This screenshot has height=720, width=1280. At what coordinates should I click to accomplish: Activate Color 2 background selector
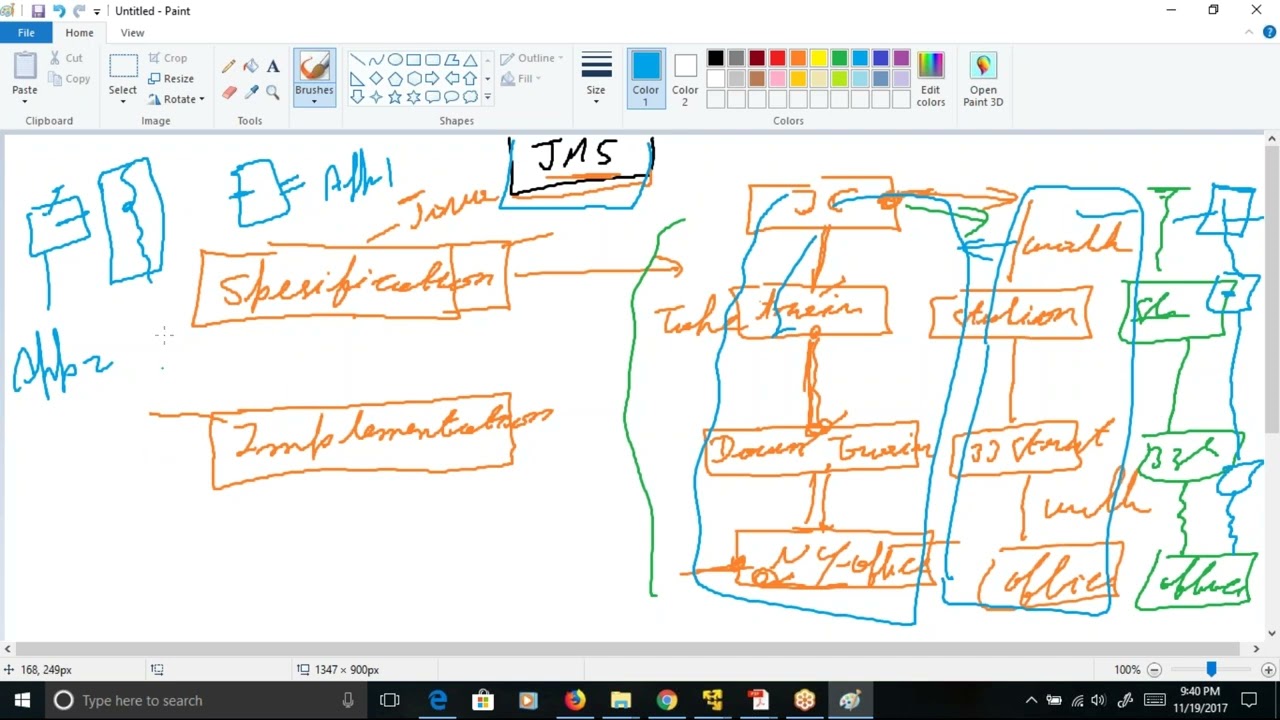pyautogui.click(x=685, y=80)
